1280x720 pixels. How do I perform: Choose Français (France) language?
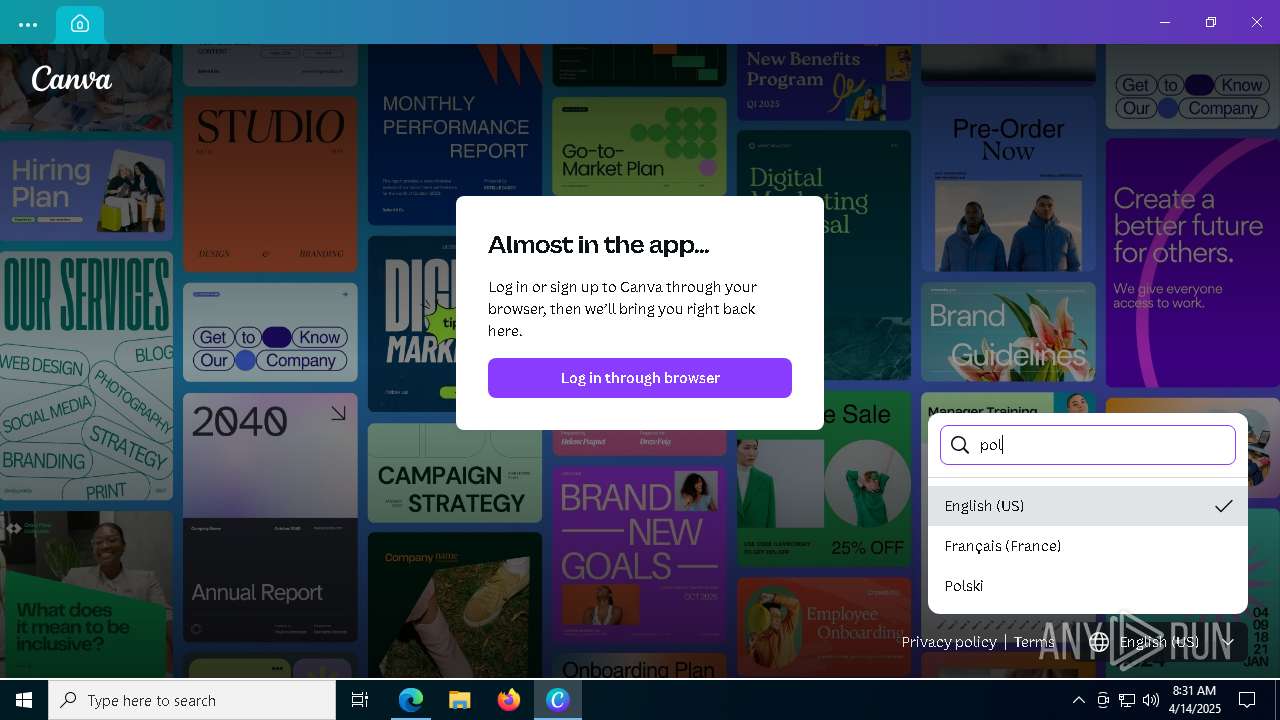[1088, 546]
